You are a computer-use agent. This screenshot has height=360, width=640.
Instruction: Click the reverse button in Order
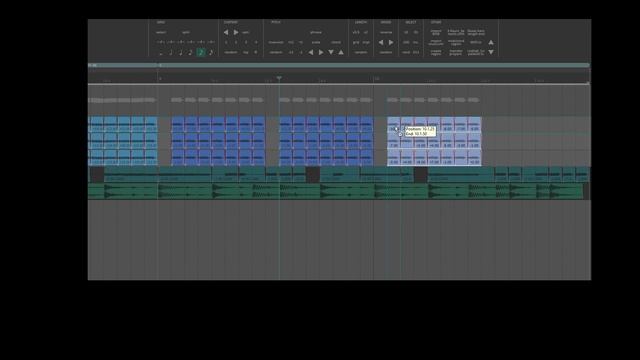(386, 32)
